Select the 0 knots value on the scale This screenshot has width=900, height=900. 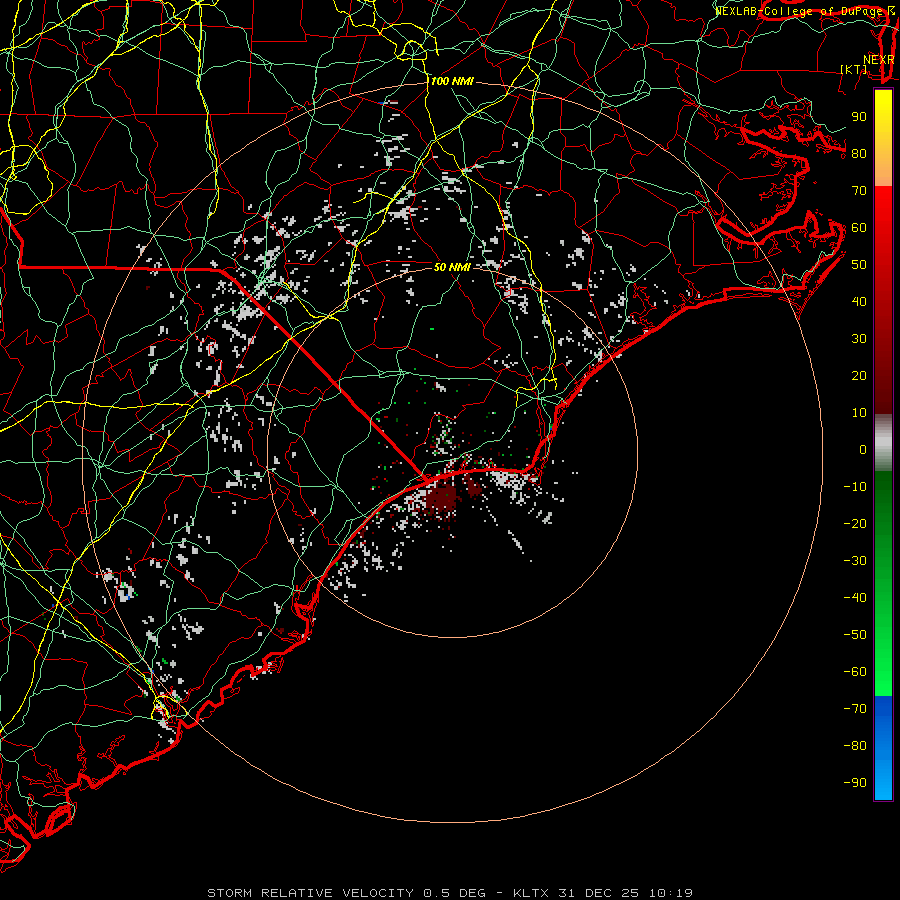(x=863, y=449)
